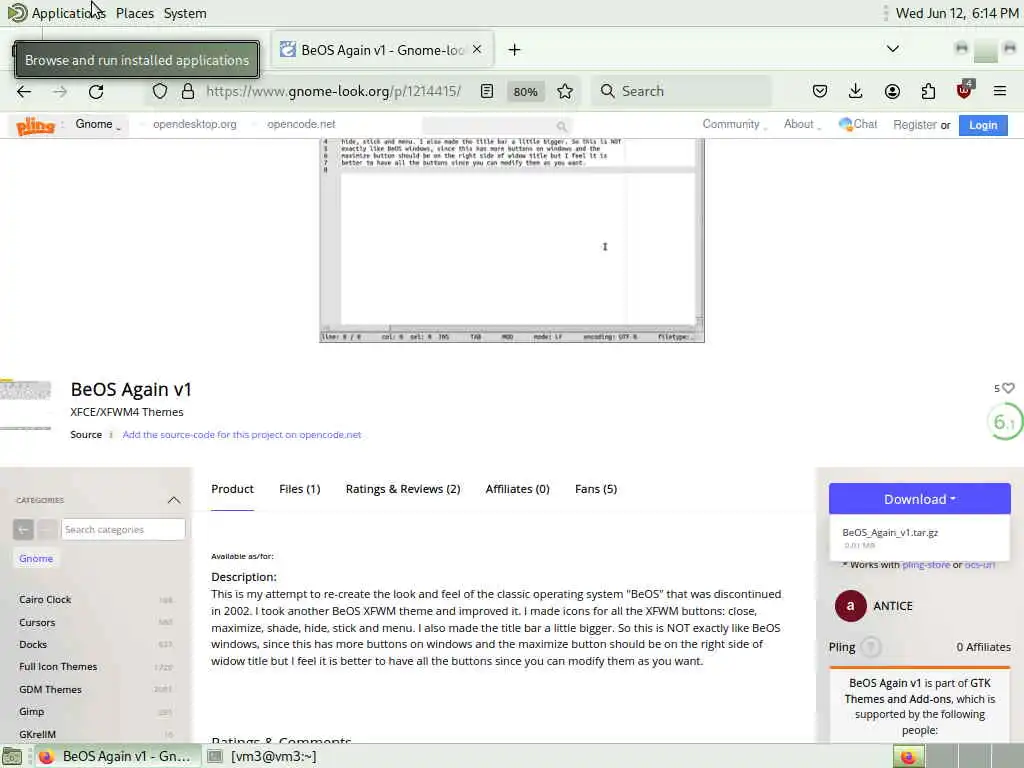1024x768 pixels.
Task: Open the GDM Themes category
Action: click(x=50, y=690)
